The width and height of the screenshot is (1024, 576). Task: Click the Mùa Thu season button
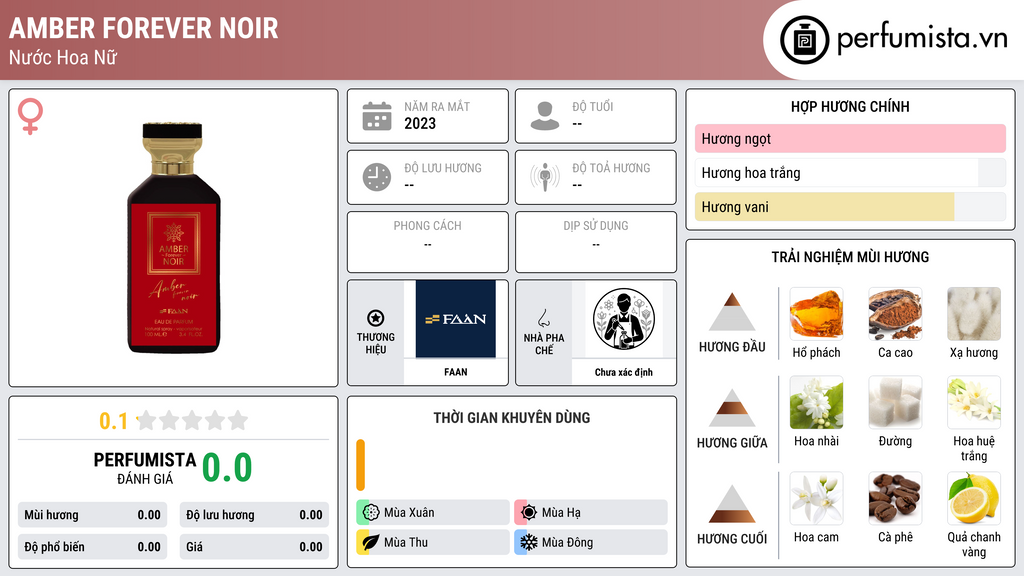pos(433,542)
